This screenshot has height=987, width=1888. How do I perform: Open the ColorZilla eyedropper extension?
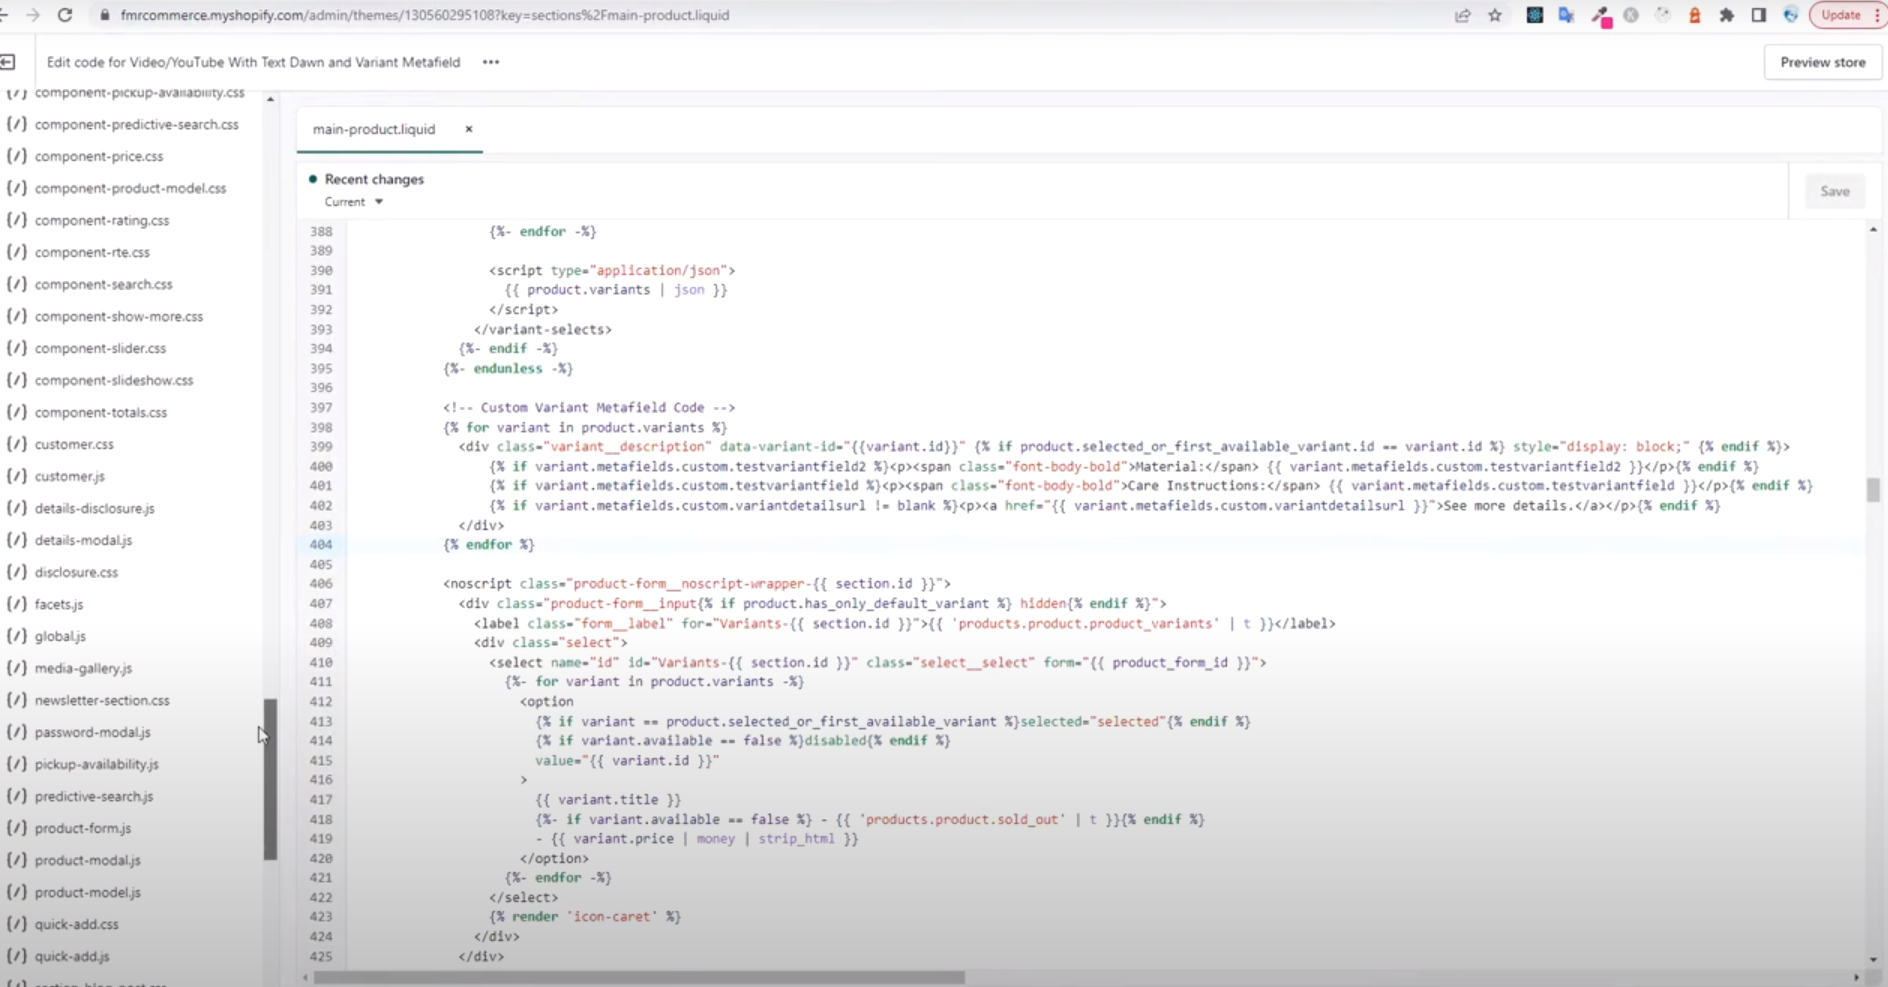pos(1600,16)
